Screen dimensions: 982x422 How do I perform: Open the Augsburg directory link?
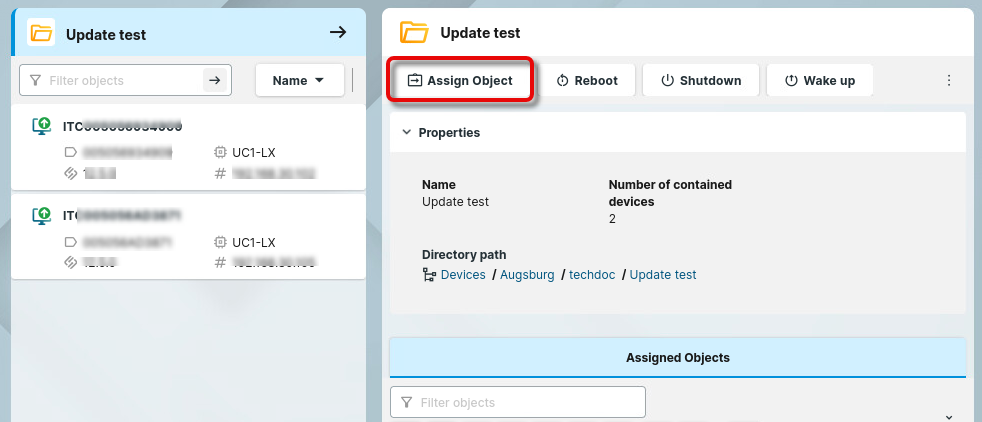(527, 275)
